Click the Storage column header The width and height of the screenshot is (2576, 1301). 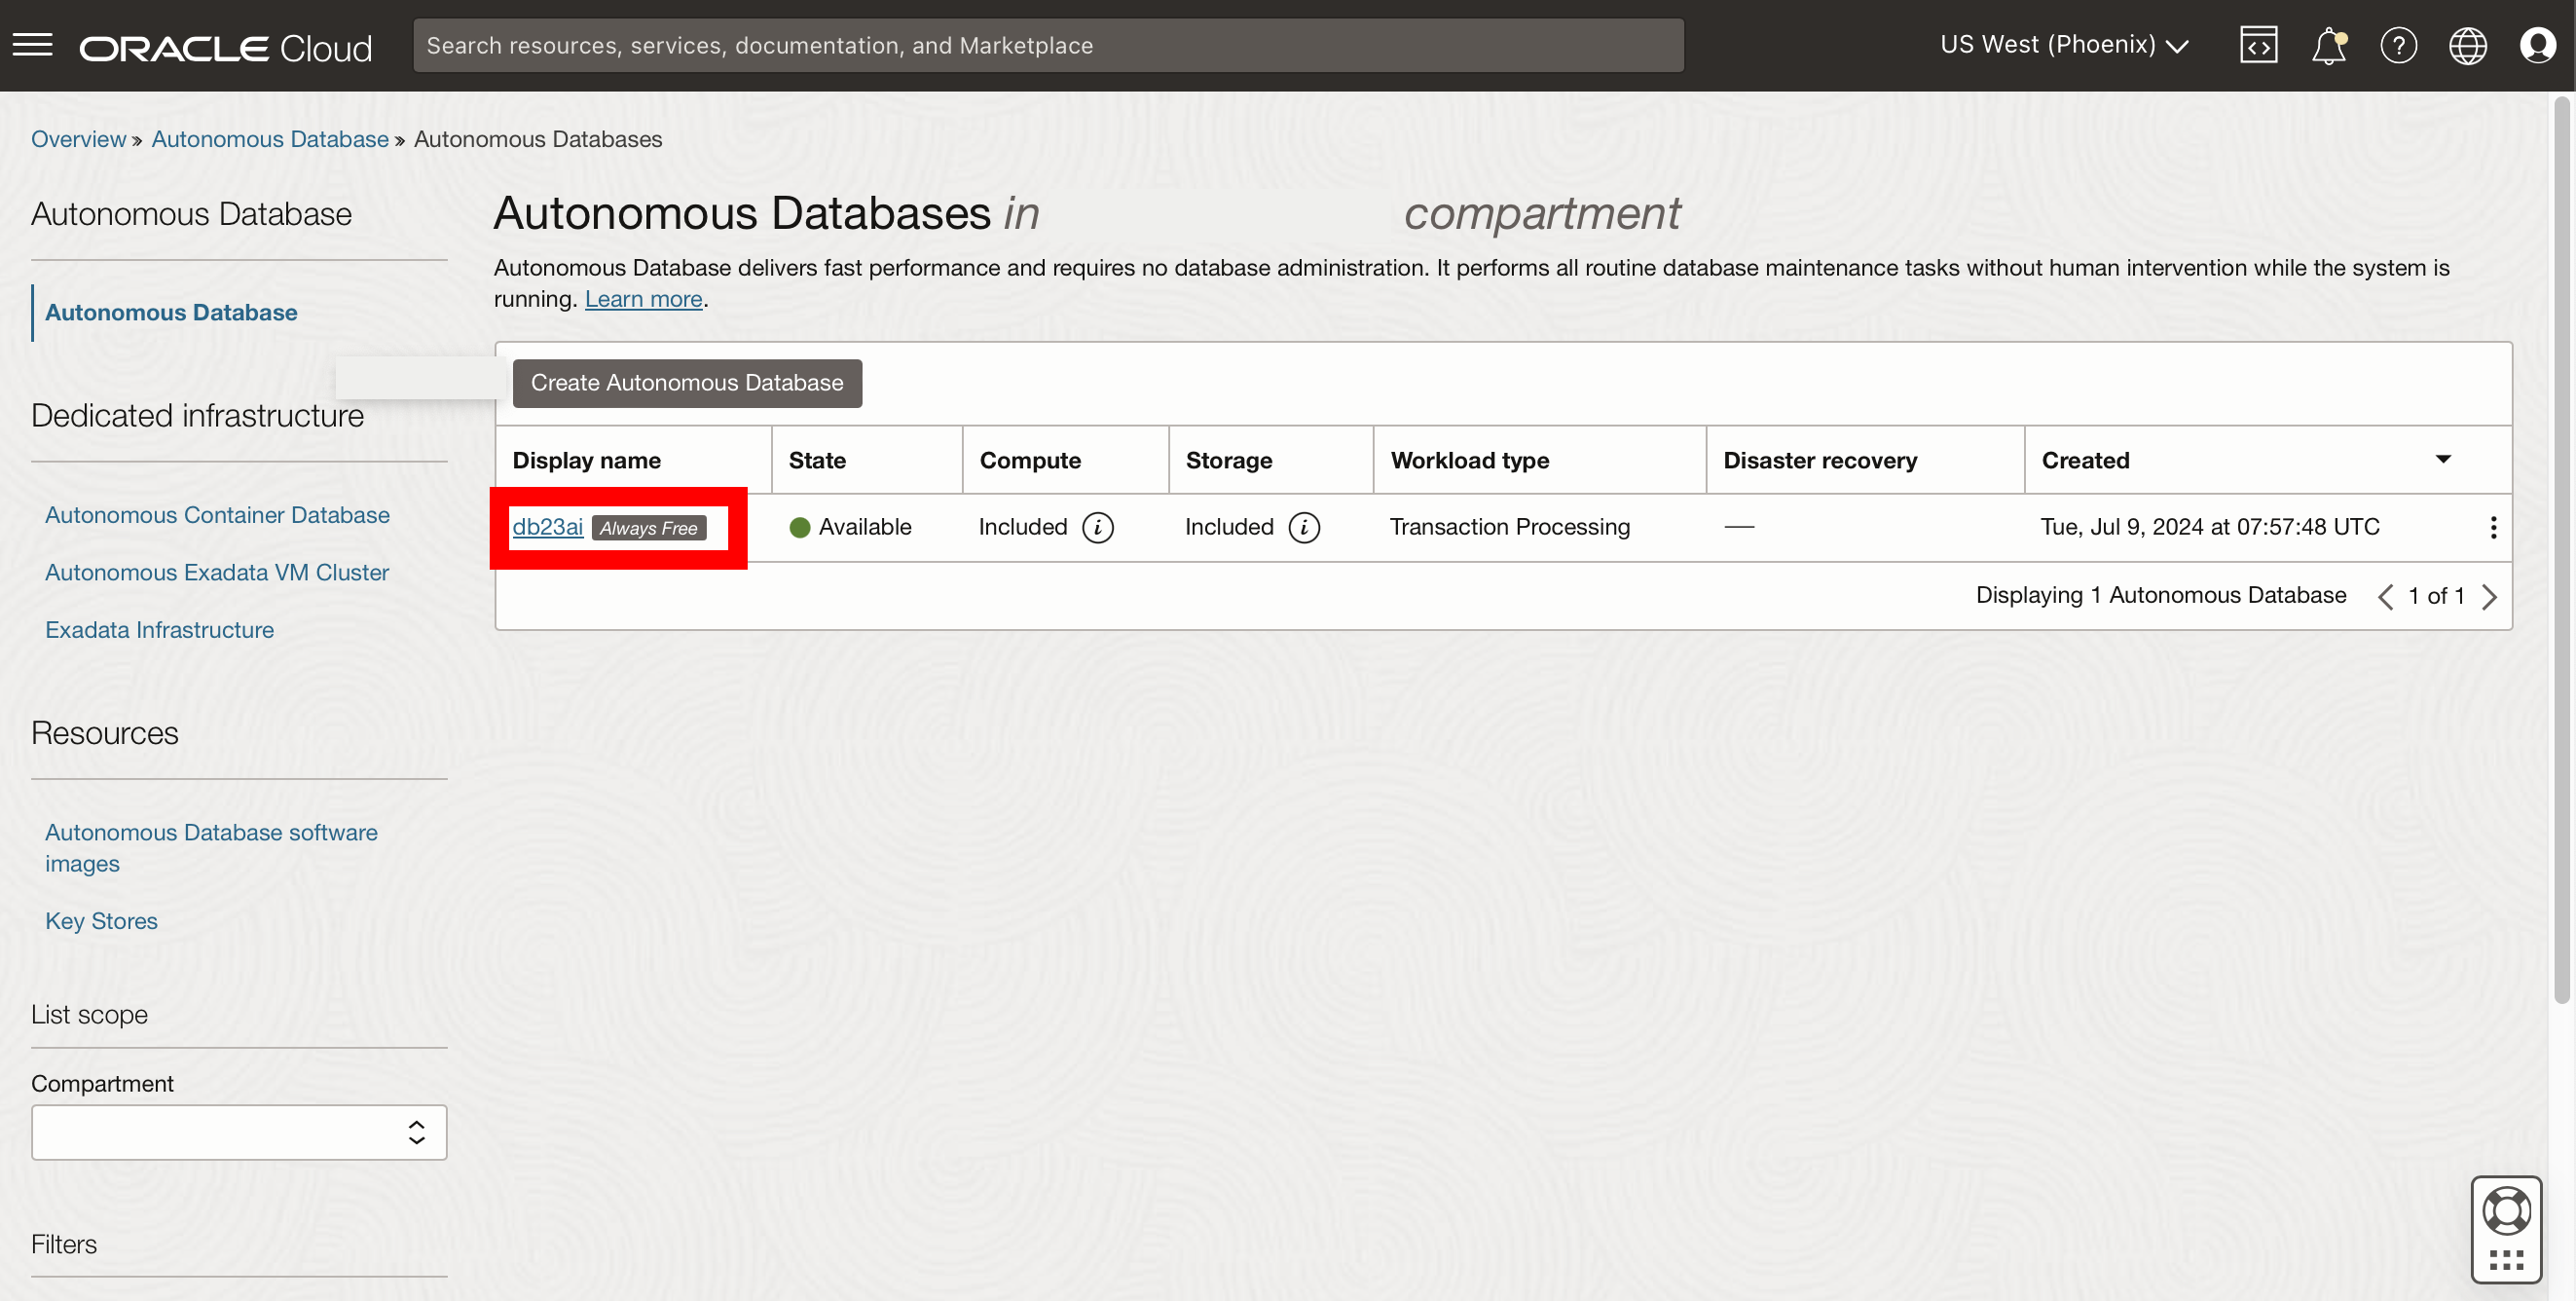point(1229,460)
